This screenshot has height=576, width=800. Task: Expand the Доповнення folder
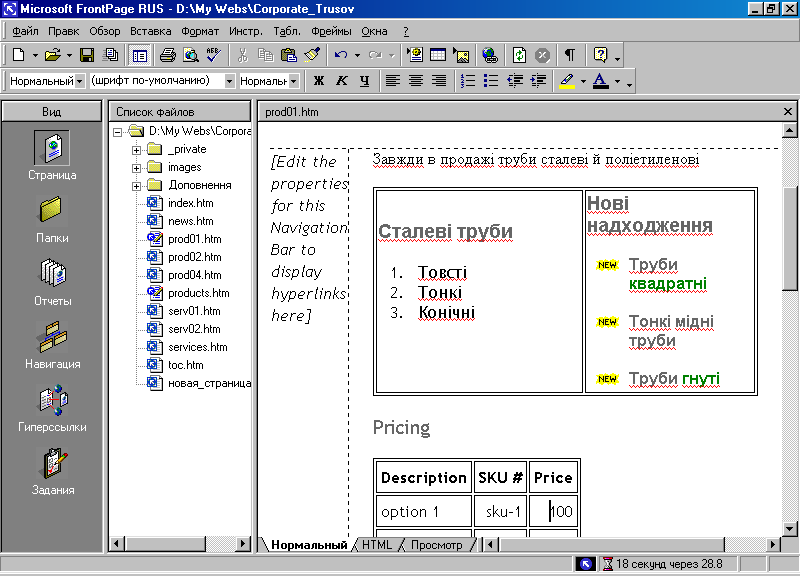coord(136,186)
